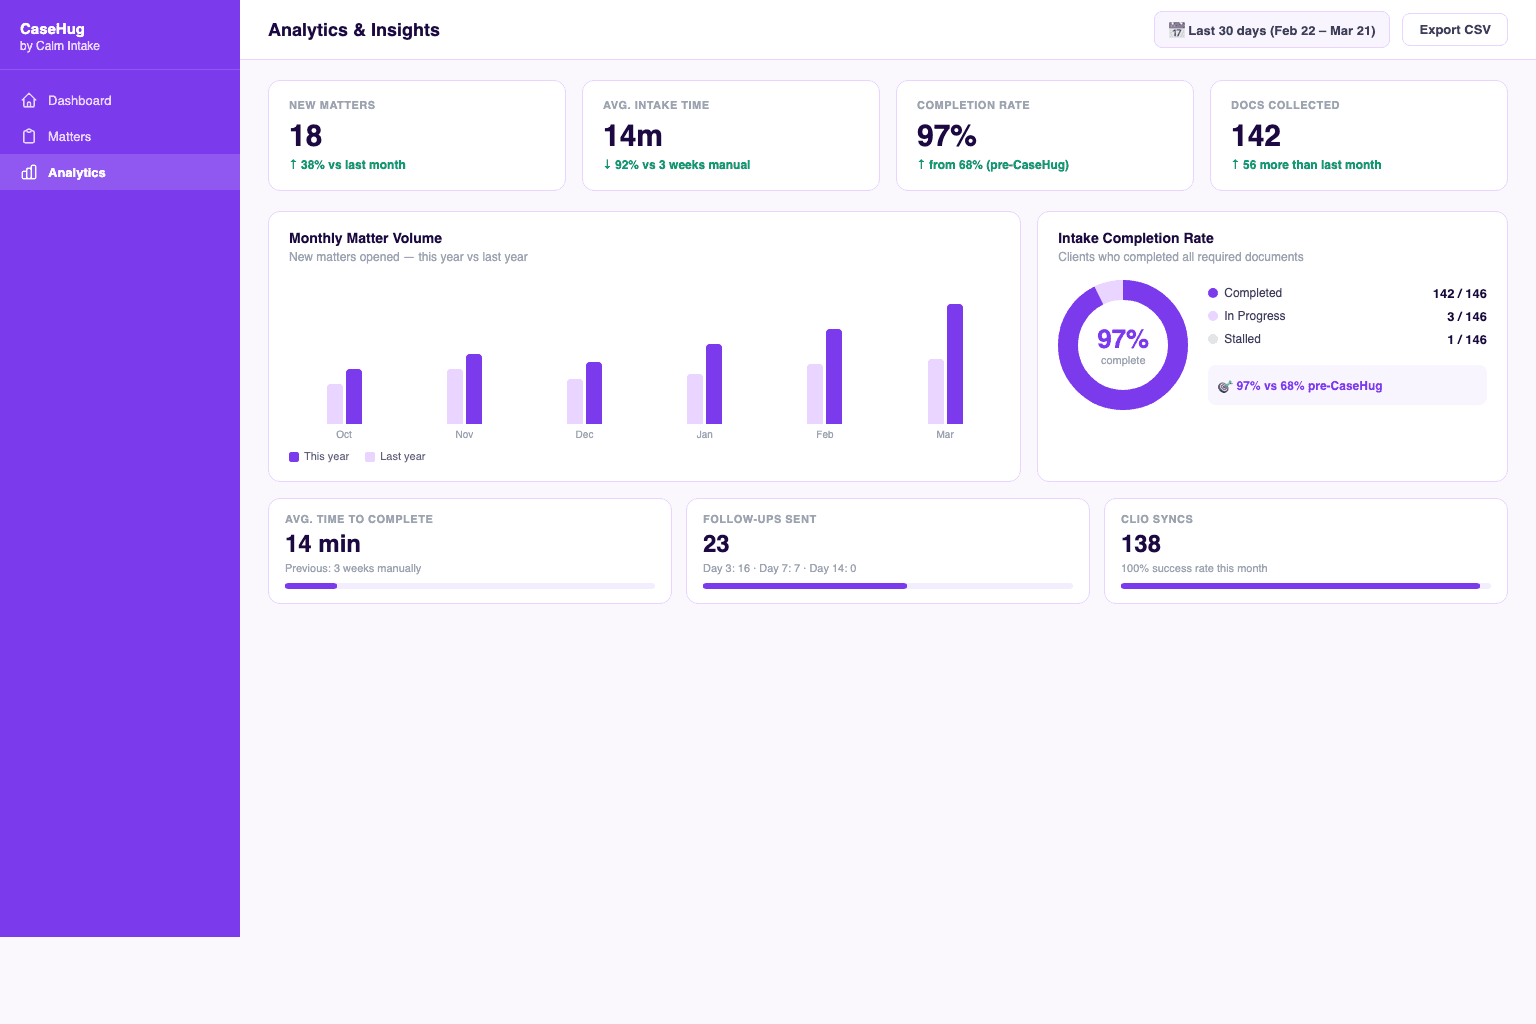Click the Export CSV button
The height and width of the screenshot is (1024, 1536).
(x=1454, y=29)
